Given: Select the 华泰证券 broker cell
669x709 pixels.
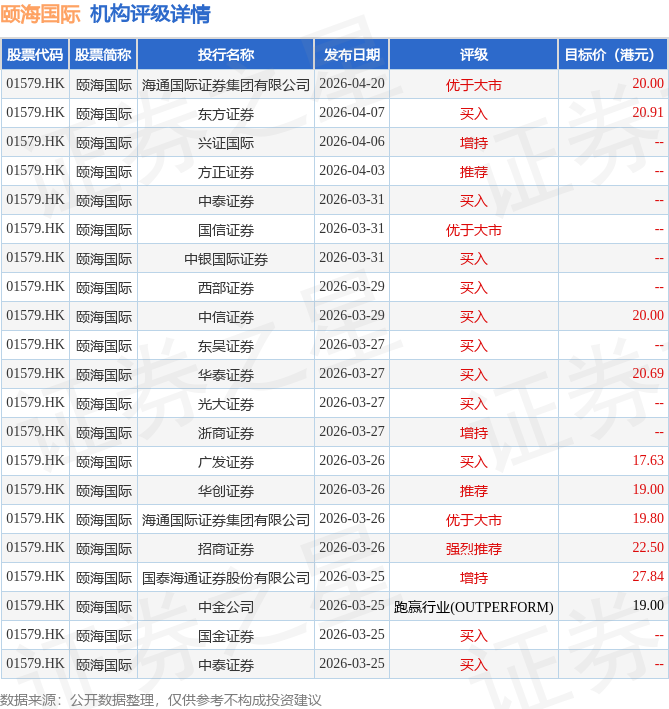Looking at the screenshot, I should point(226,374).
